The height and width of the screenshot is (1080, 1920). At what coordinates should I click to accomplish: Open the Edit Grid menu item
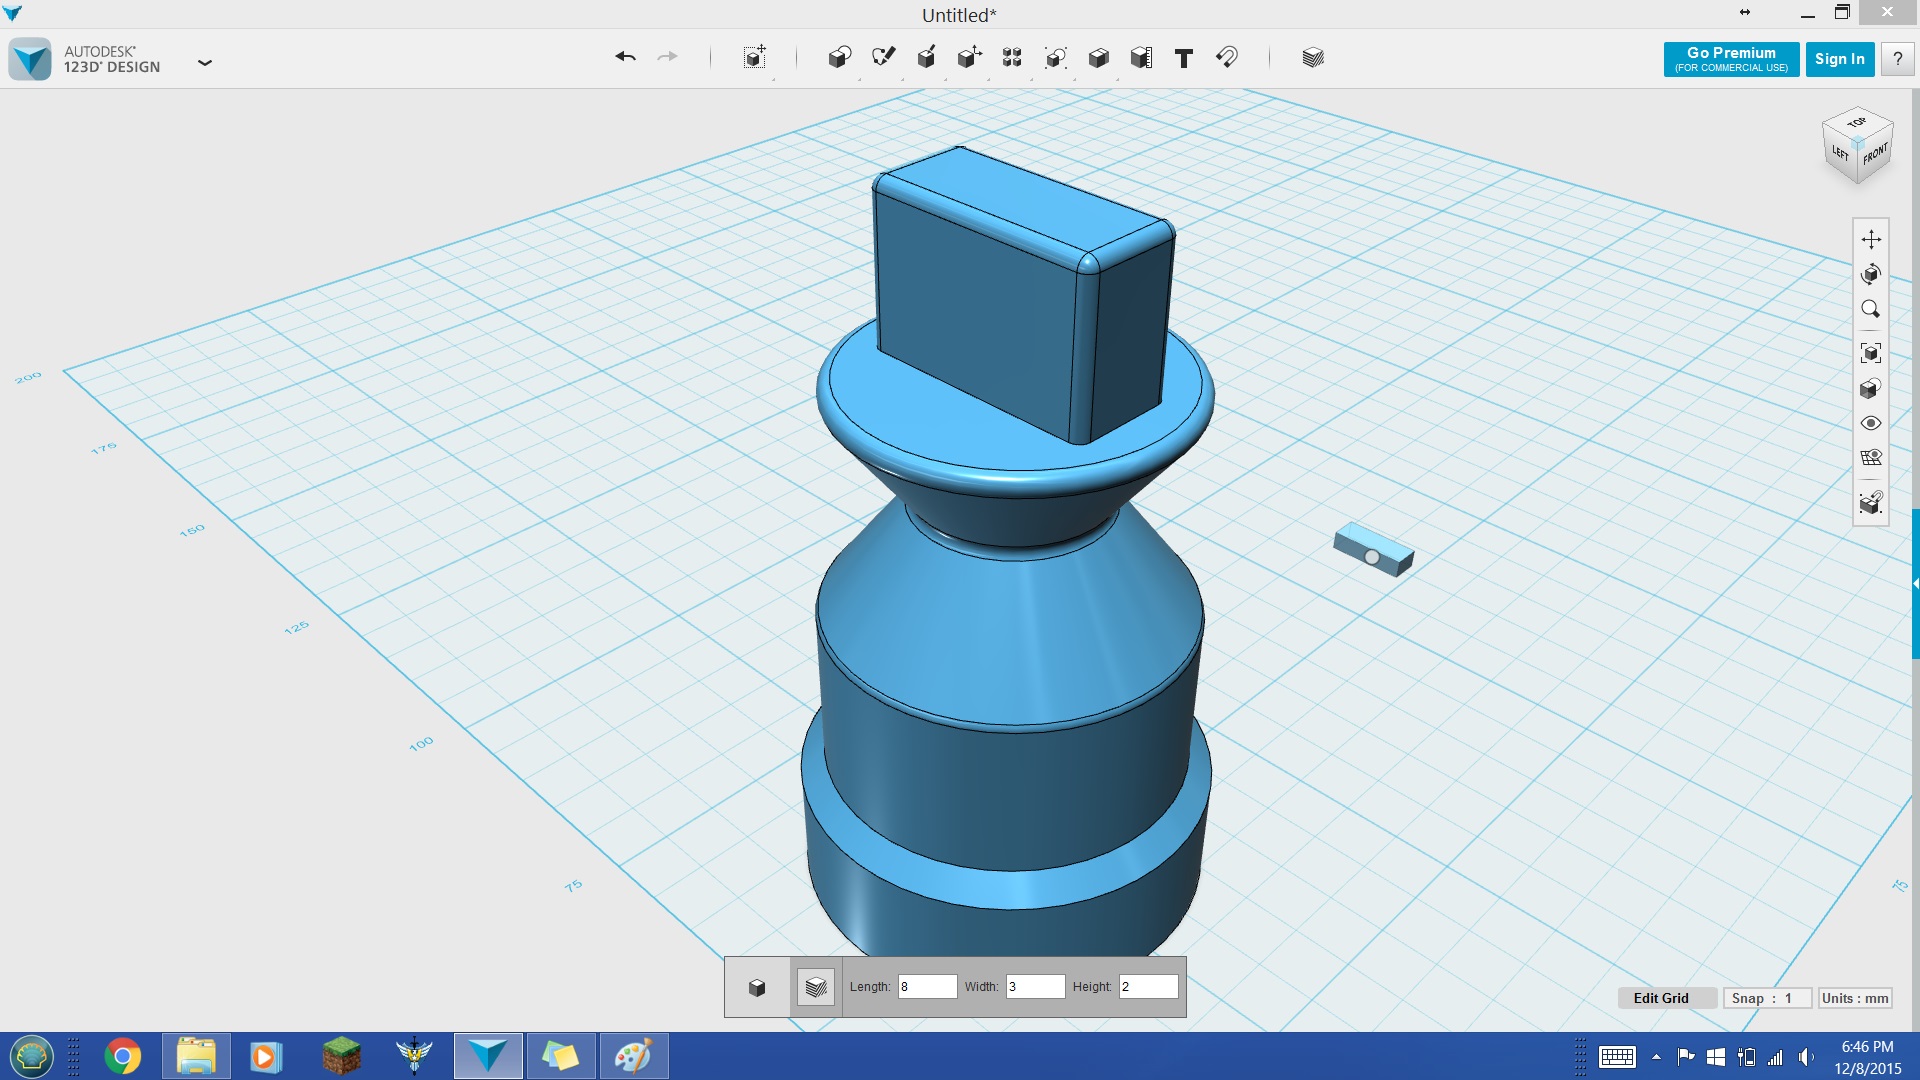[x=1660, y=997]
